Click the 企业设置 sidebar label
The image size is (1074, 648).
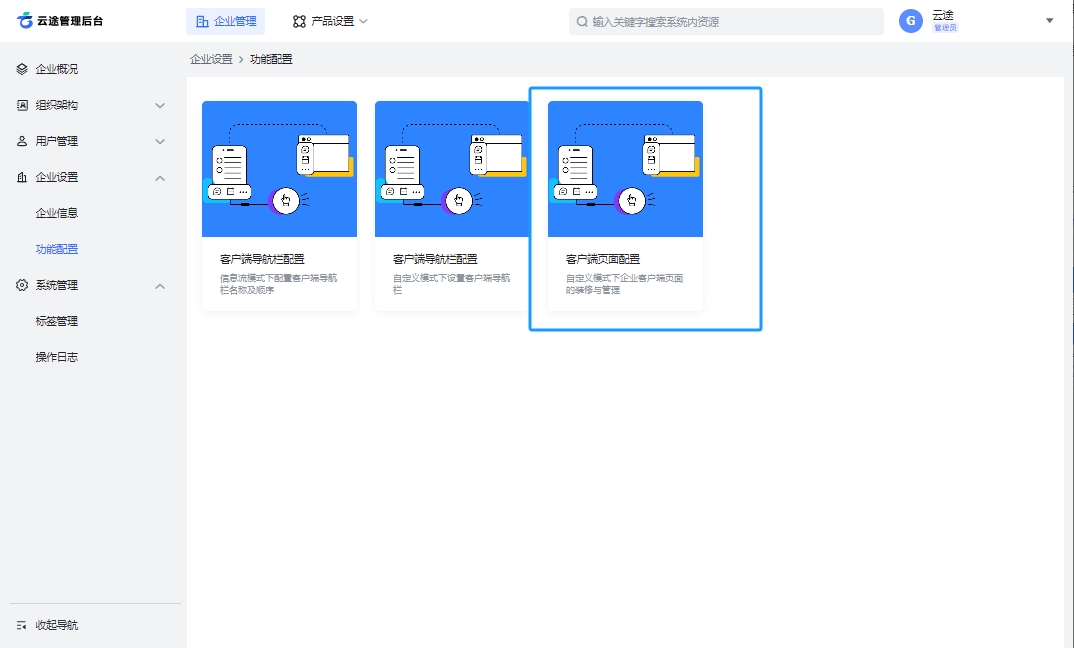[x=57, y=177]
